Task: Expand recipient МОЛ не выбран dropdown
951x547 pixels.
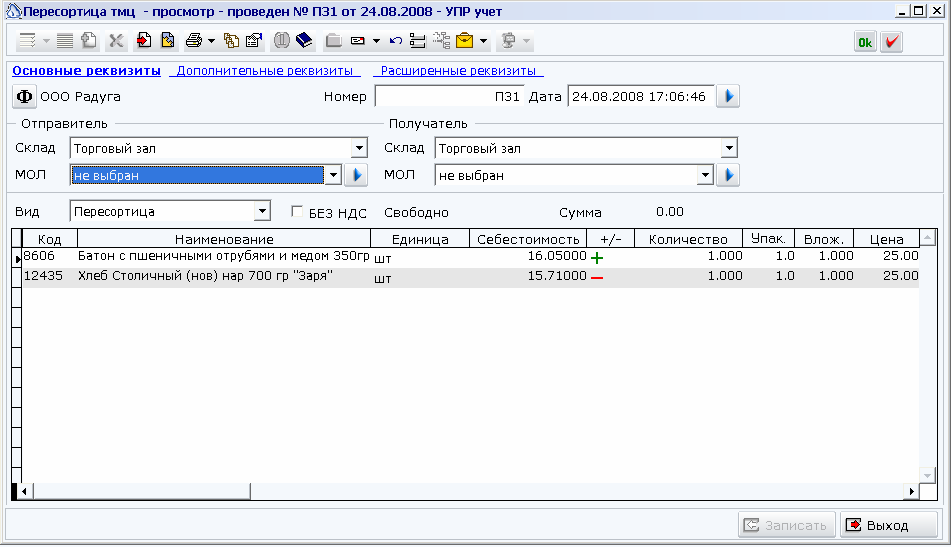Action: point(705,175)
